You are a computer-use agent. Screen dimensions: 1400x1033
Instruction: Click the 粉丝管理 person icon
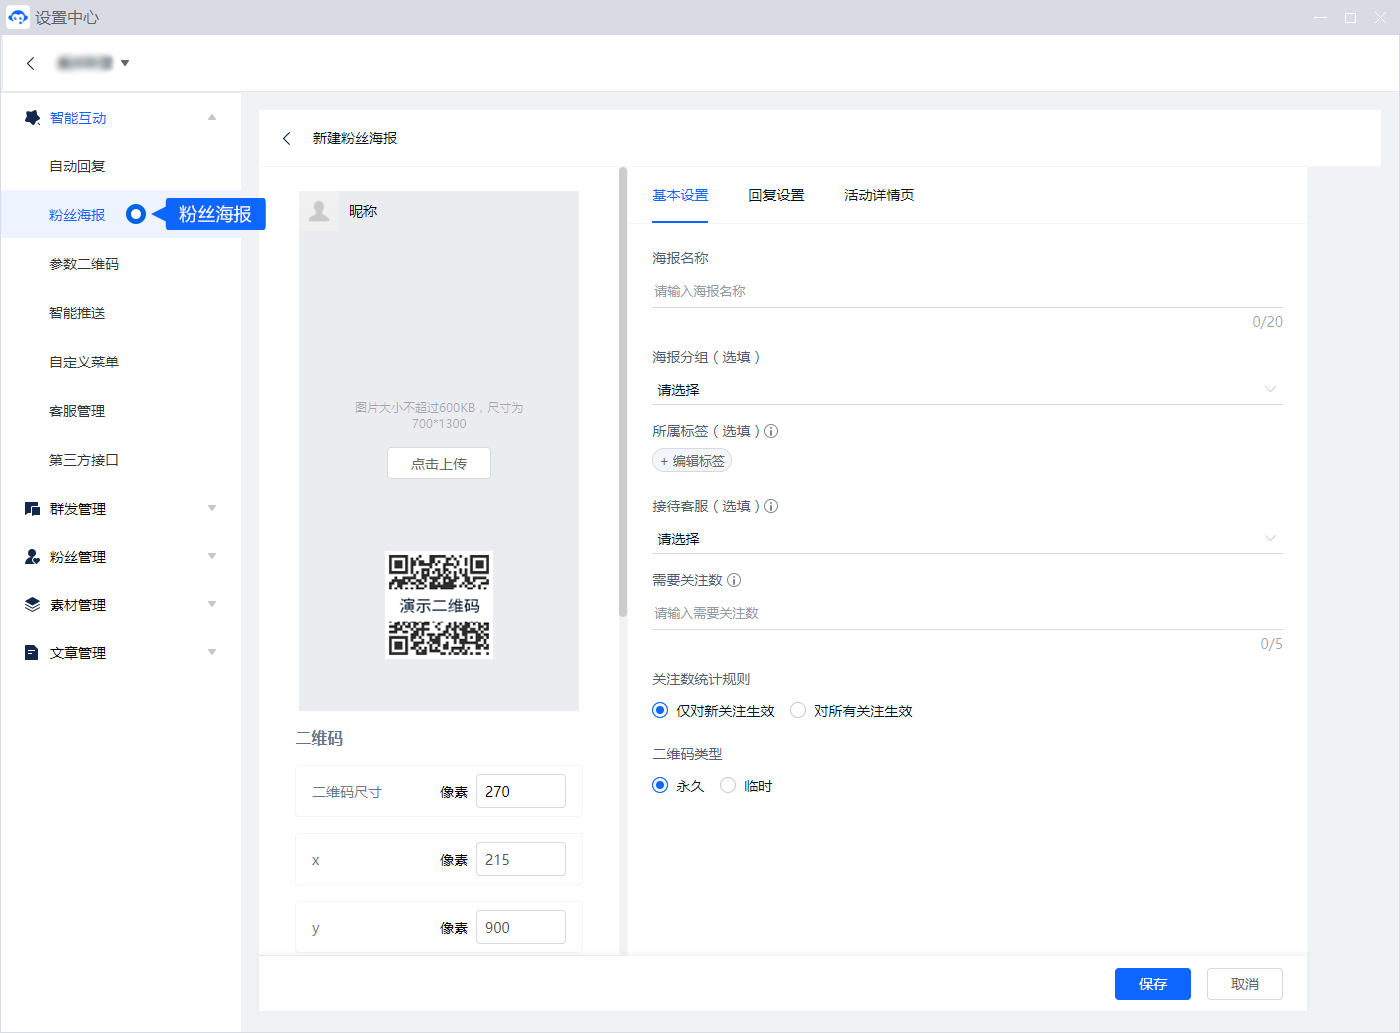[32, 557]
